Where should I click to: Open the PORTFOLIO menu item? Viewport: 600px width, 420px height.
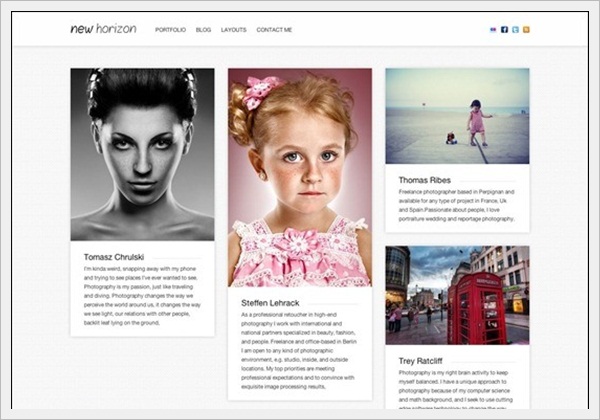170,29
